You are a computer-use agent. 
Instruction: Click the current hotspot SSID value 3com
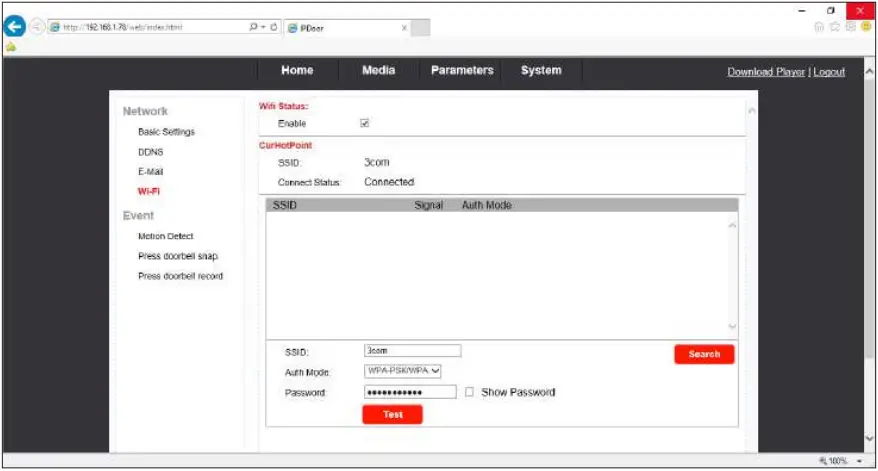(x=377, y=162)
